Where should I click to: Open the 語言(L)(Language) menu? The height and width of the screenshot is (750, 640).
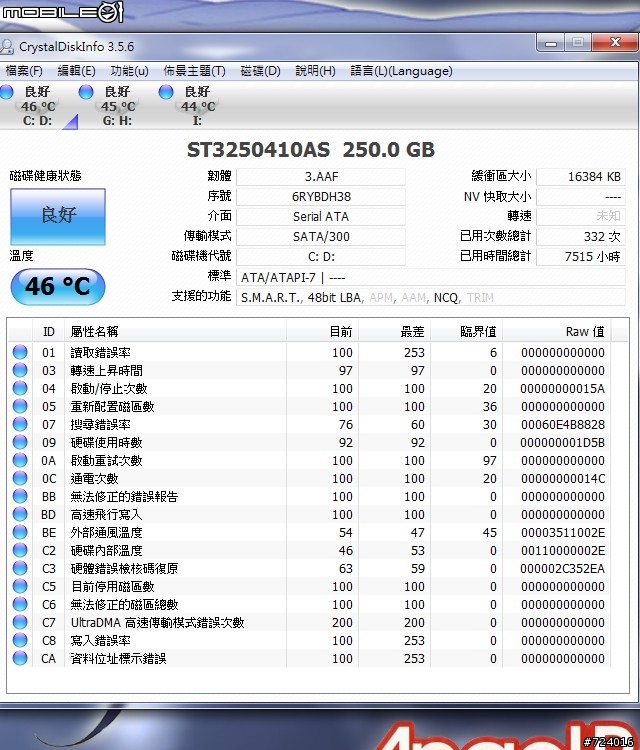point(401,71)
